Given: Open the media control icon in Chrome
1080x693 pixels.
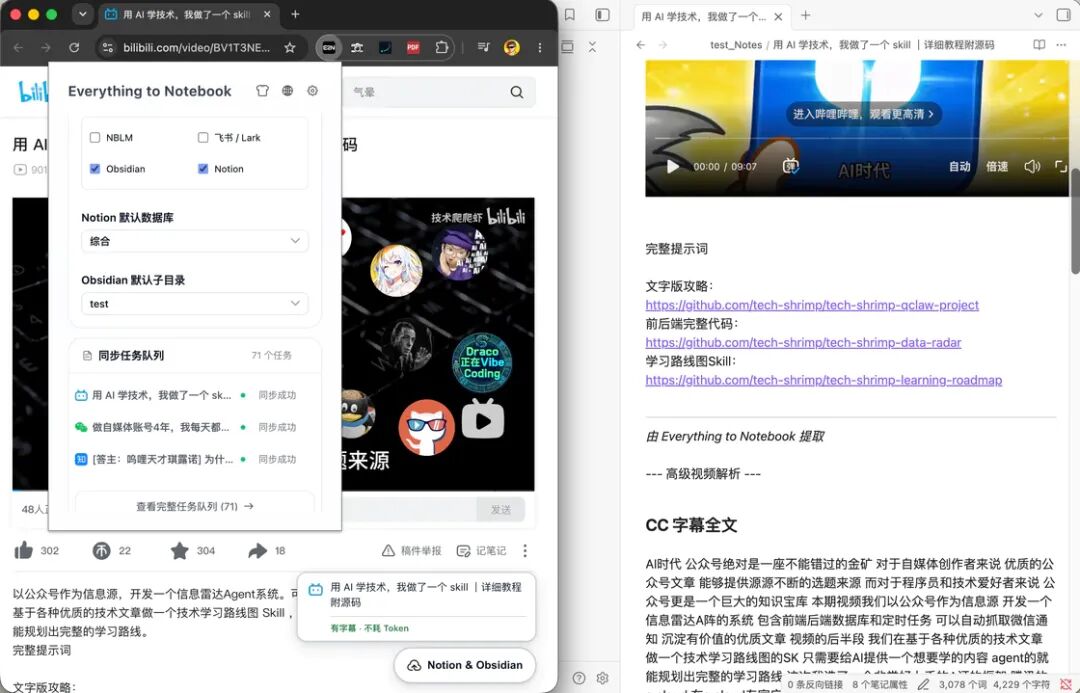Looking at the screenshot, I should pyautogui.click(x=484, y=48).
